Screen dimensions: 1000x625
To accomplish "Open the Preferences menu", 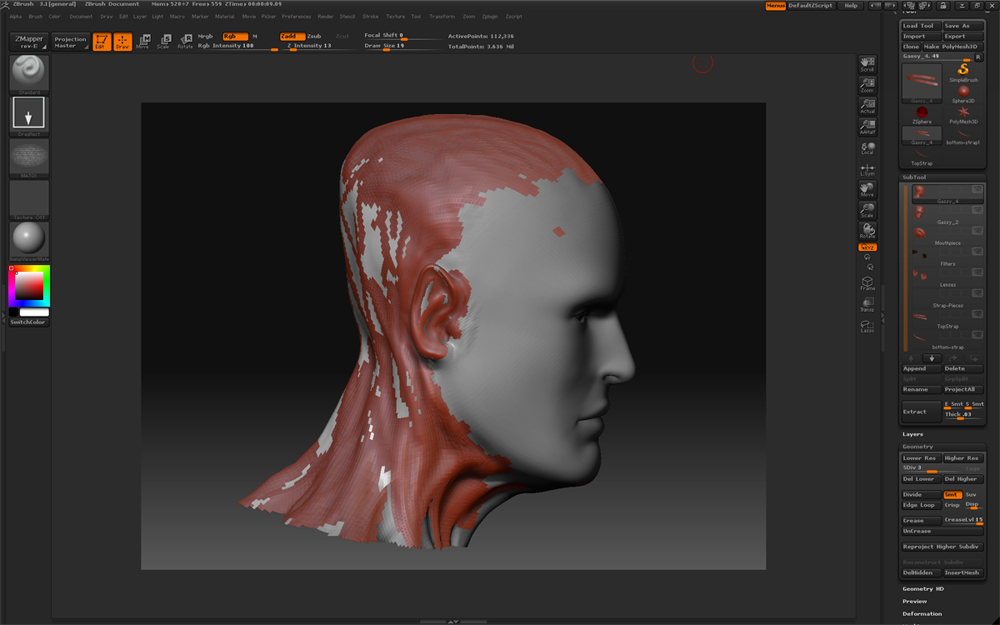I will click(x=296, y=17).
